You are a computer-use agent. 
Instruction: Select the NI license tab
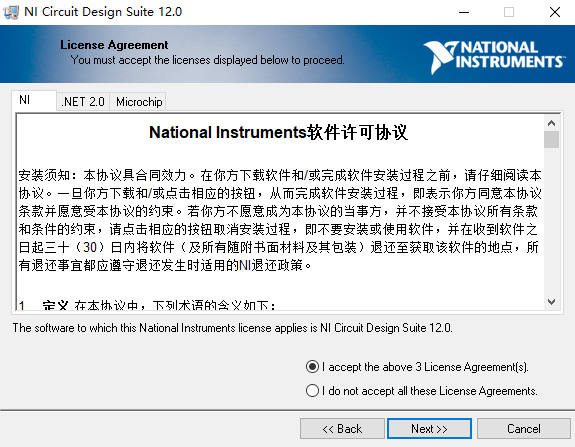tap(34, 100)
